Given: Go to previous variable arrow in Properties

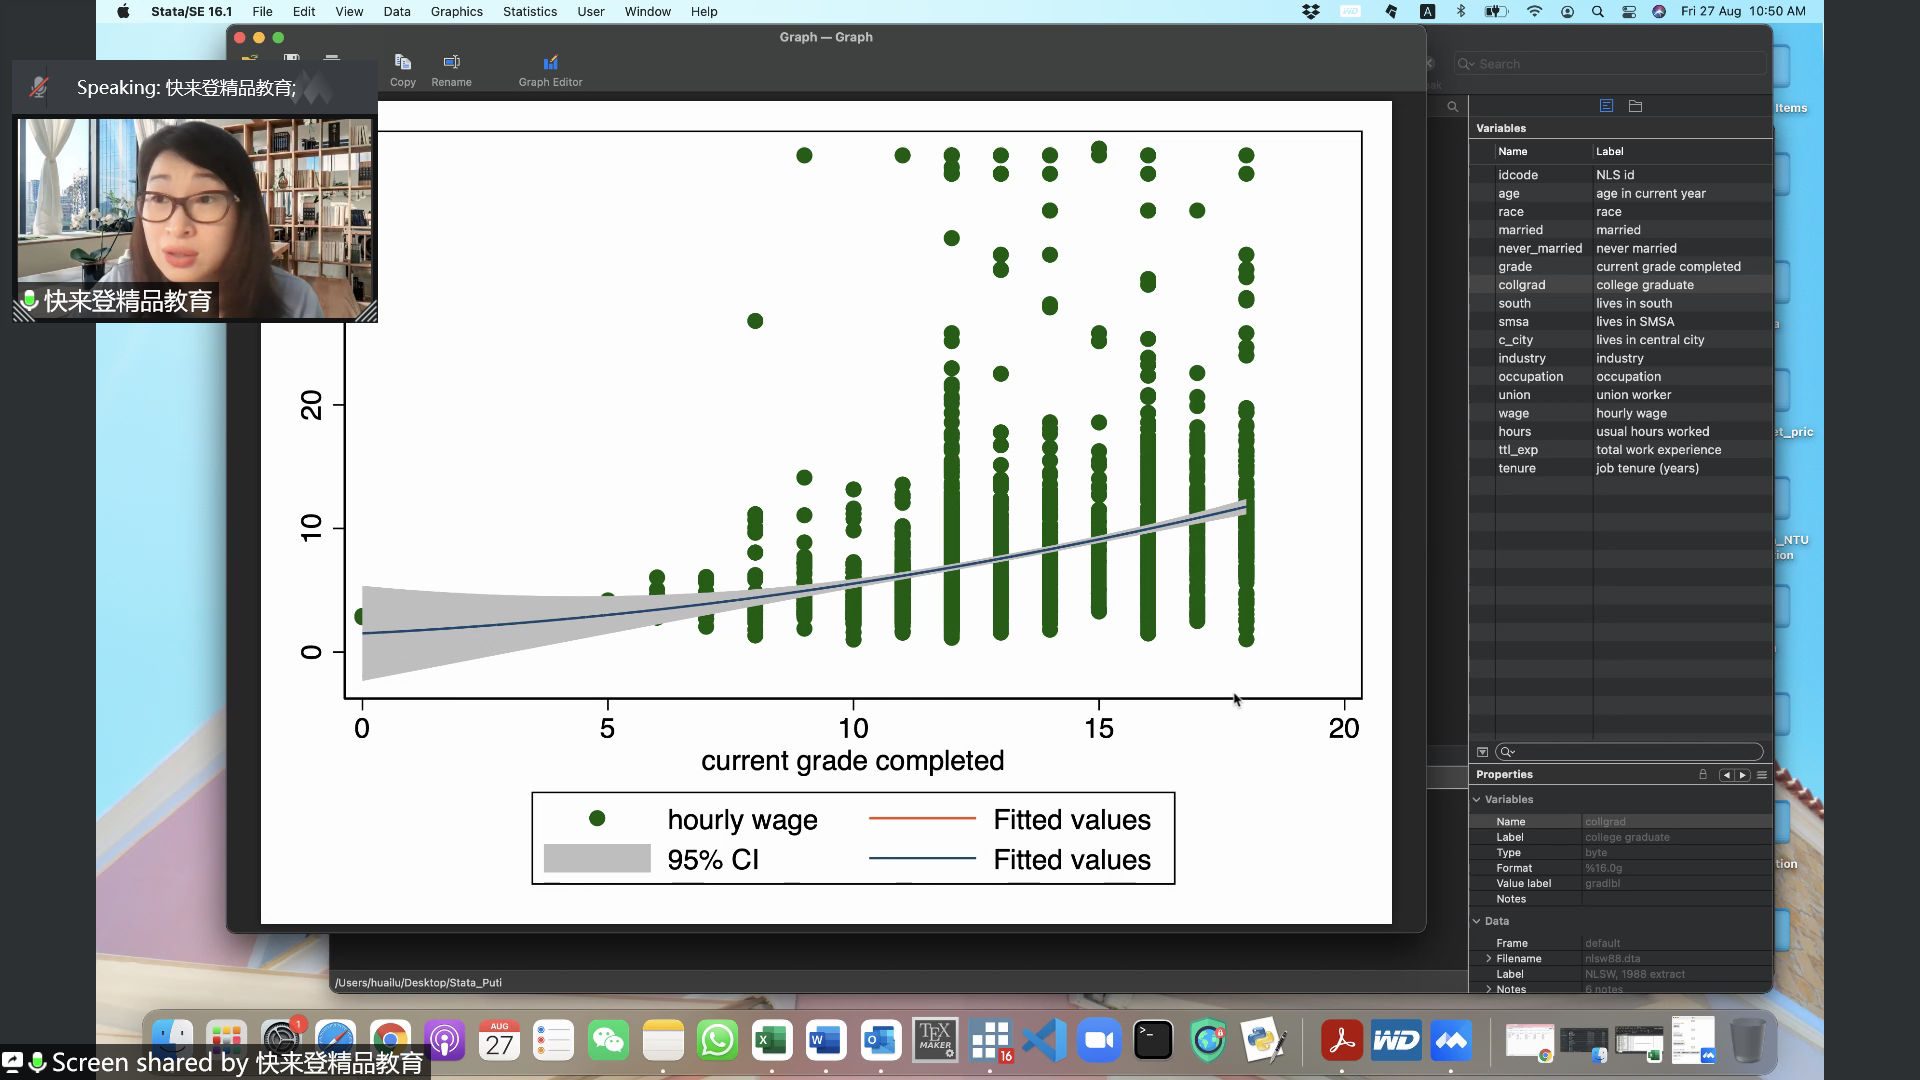Looking at the screenshot, I should tap(1726, 775).
